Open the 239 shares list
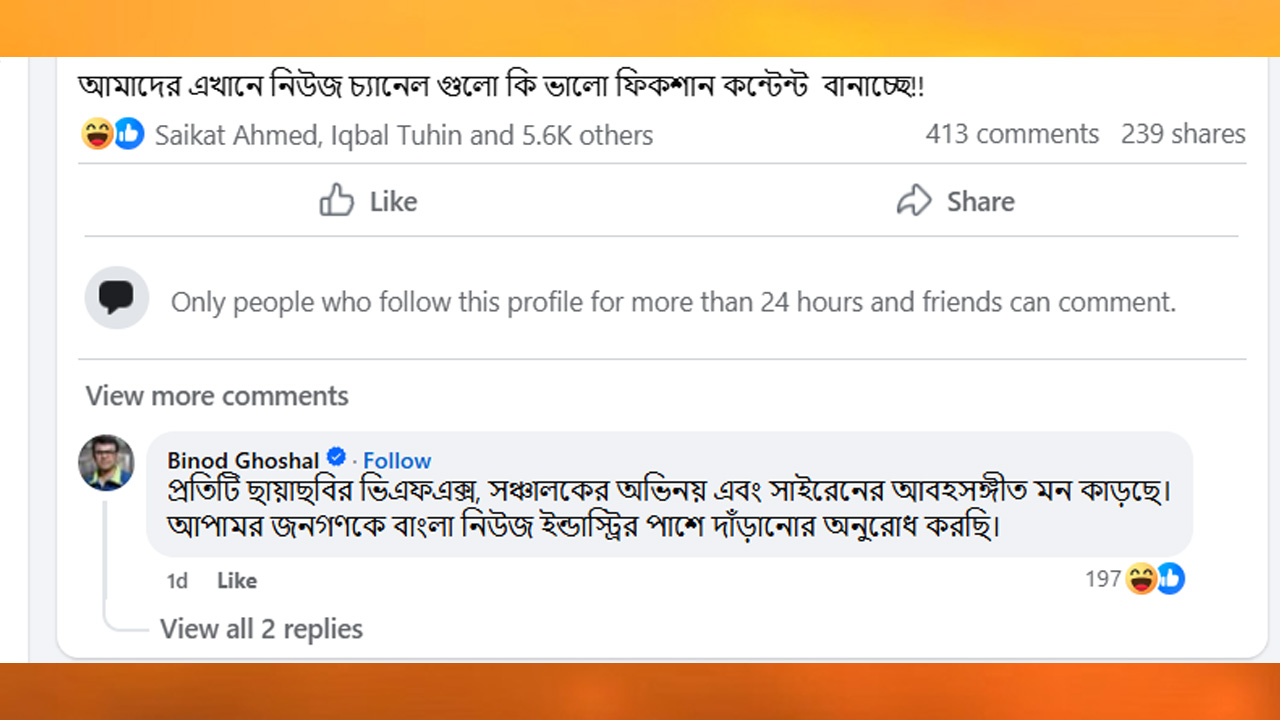Viewport: 1280px width, 720px height. tap(1183, 134)
